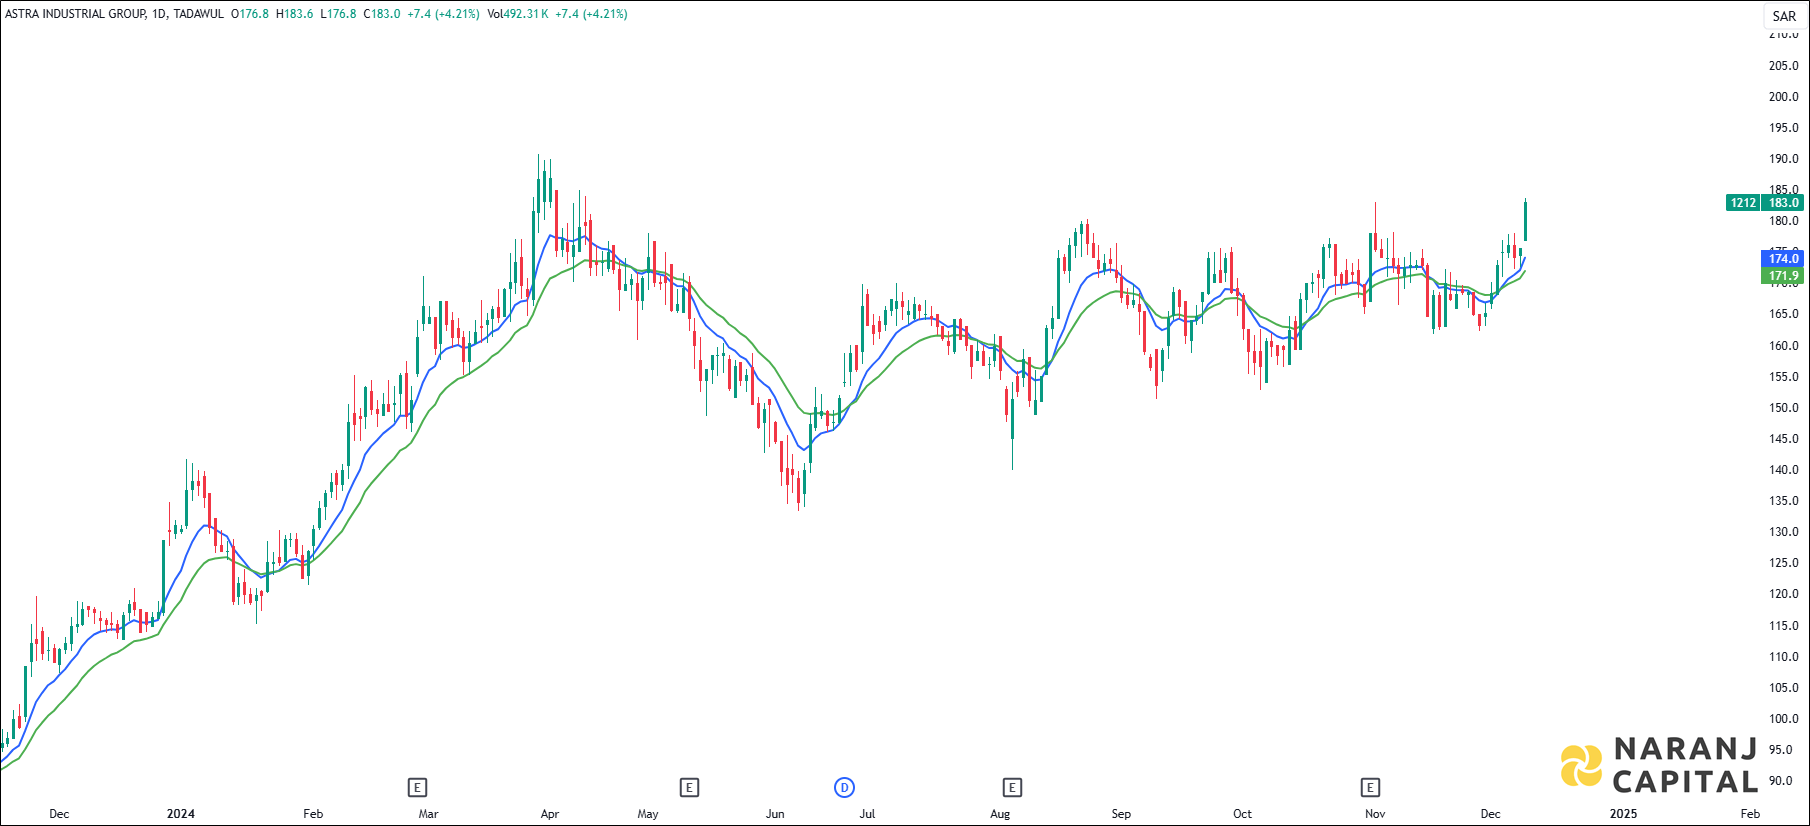Click the earnings marker near May
1810x826 pixels.
click(689, 788)
